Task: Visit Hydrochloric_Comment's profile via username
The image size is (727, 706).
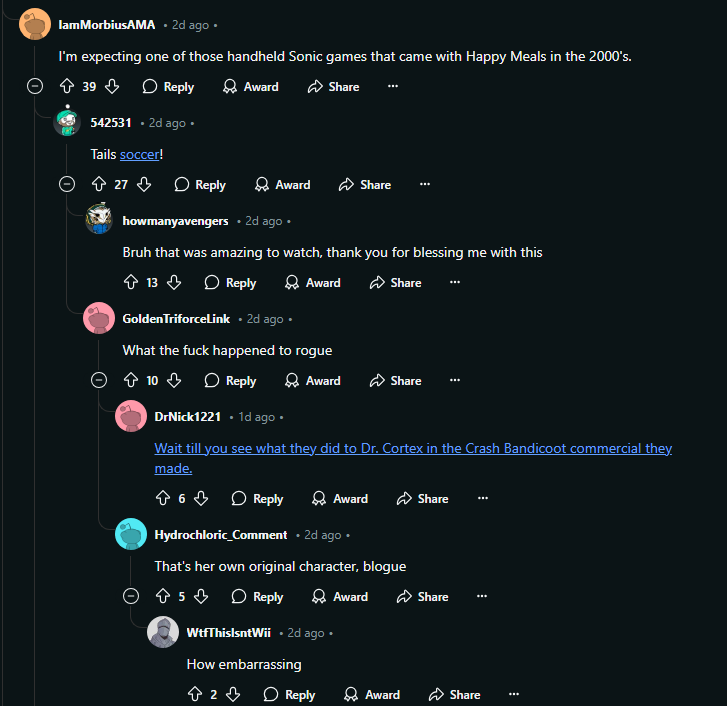Action: (221, 535)
